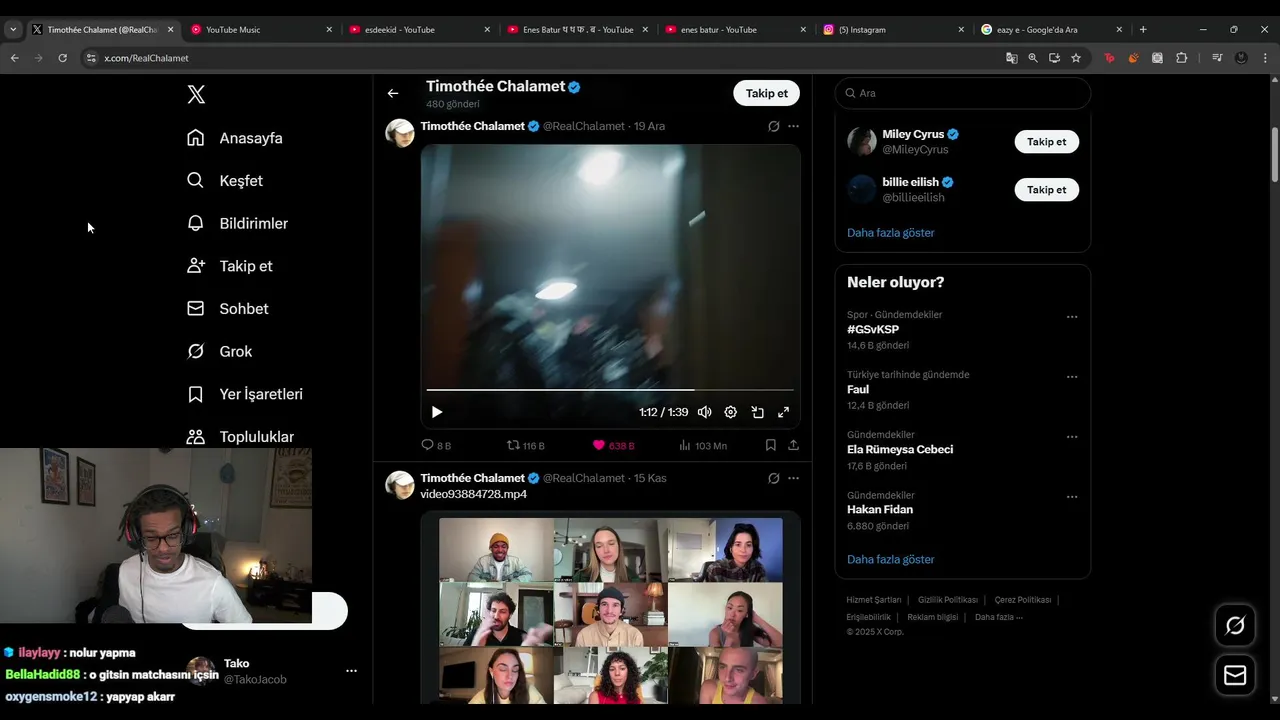Switch to esdeekid - YouTube tab
This screenshot has height=720, width=1280.
point(419,29)
